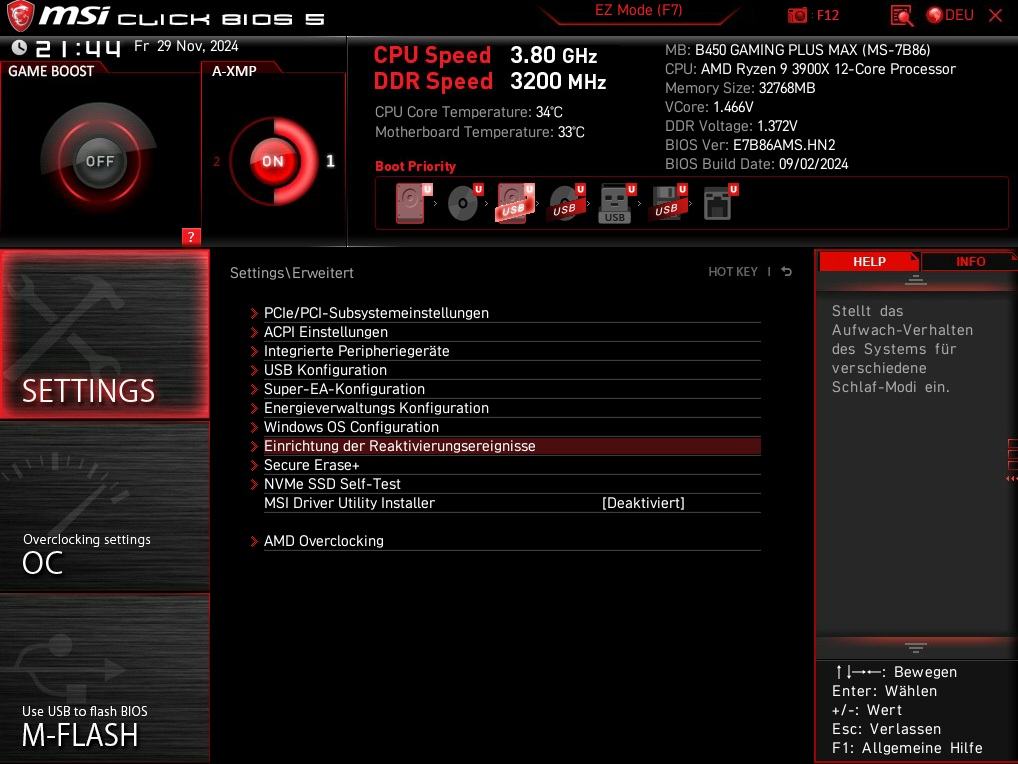This screenshot has height=764, width=1018.
Task: Select the CD/DVD drive boot device icon
Action: pyautogui.click(x=466, y=203)
